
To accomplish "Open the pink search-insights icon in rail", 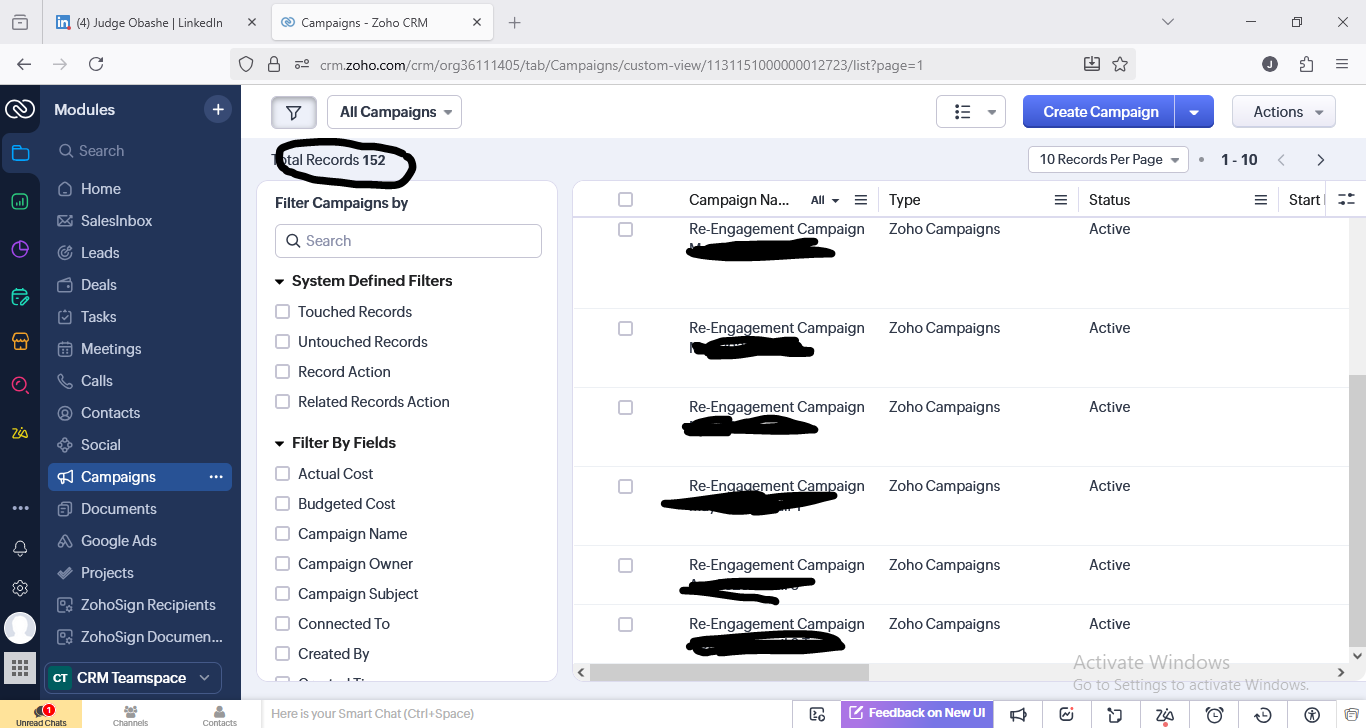I will tap(20, 385).
